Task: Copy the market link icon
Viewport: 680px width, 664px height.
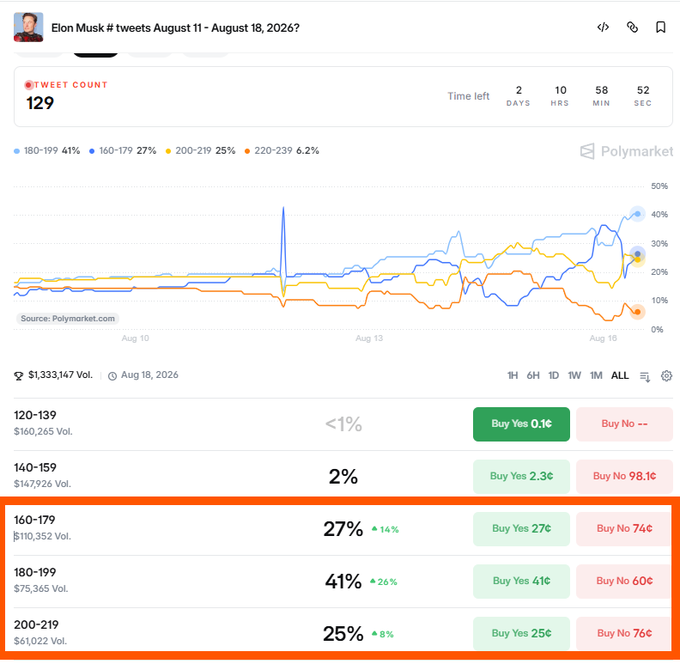Action: 632,27
